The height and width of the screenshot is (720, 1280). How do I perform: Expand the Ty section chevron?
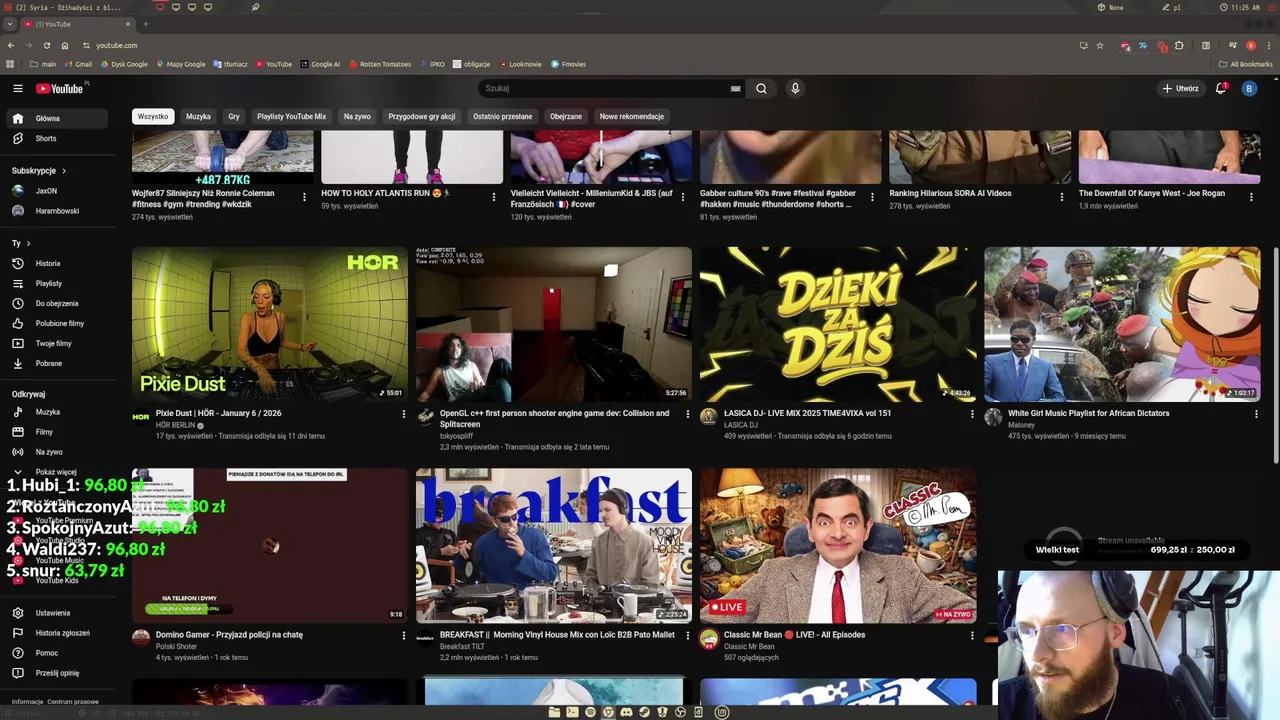click(28, 243)
